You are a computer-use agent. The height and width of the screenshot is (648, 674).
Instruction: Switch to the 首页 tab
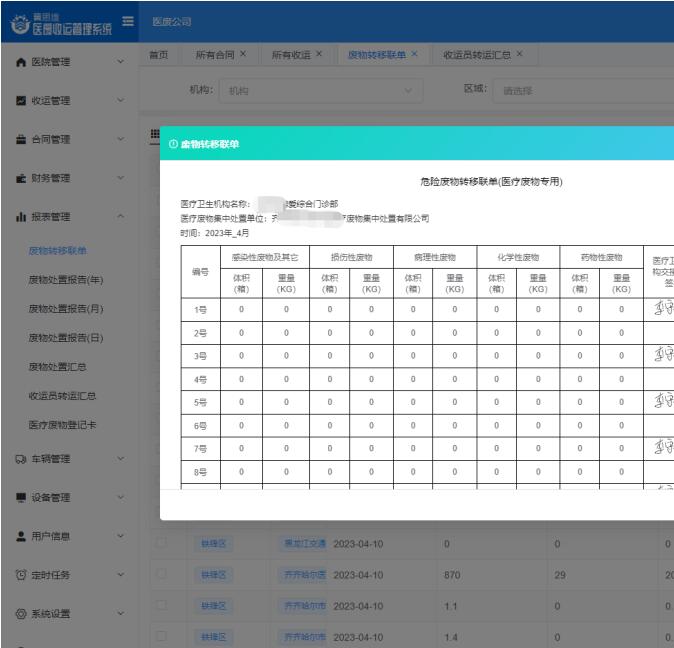tap(158, 54)
